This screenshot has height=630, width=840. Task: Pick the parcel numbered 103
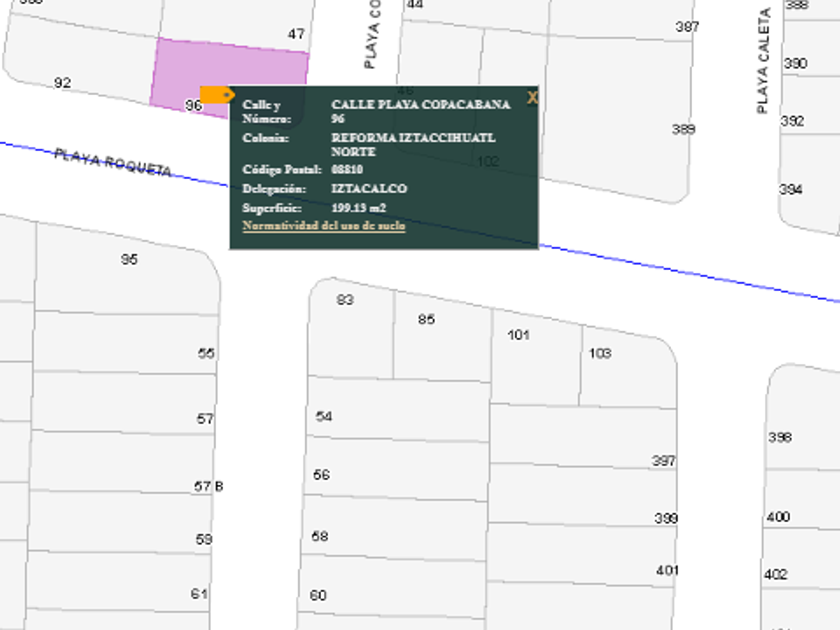point(600,354)
